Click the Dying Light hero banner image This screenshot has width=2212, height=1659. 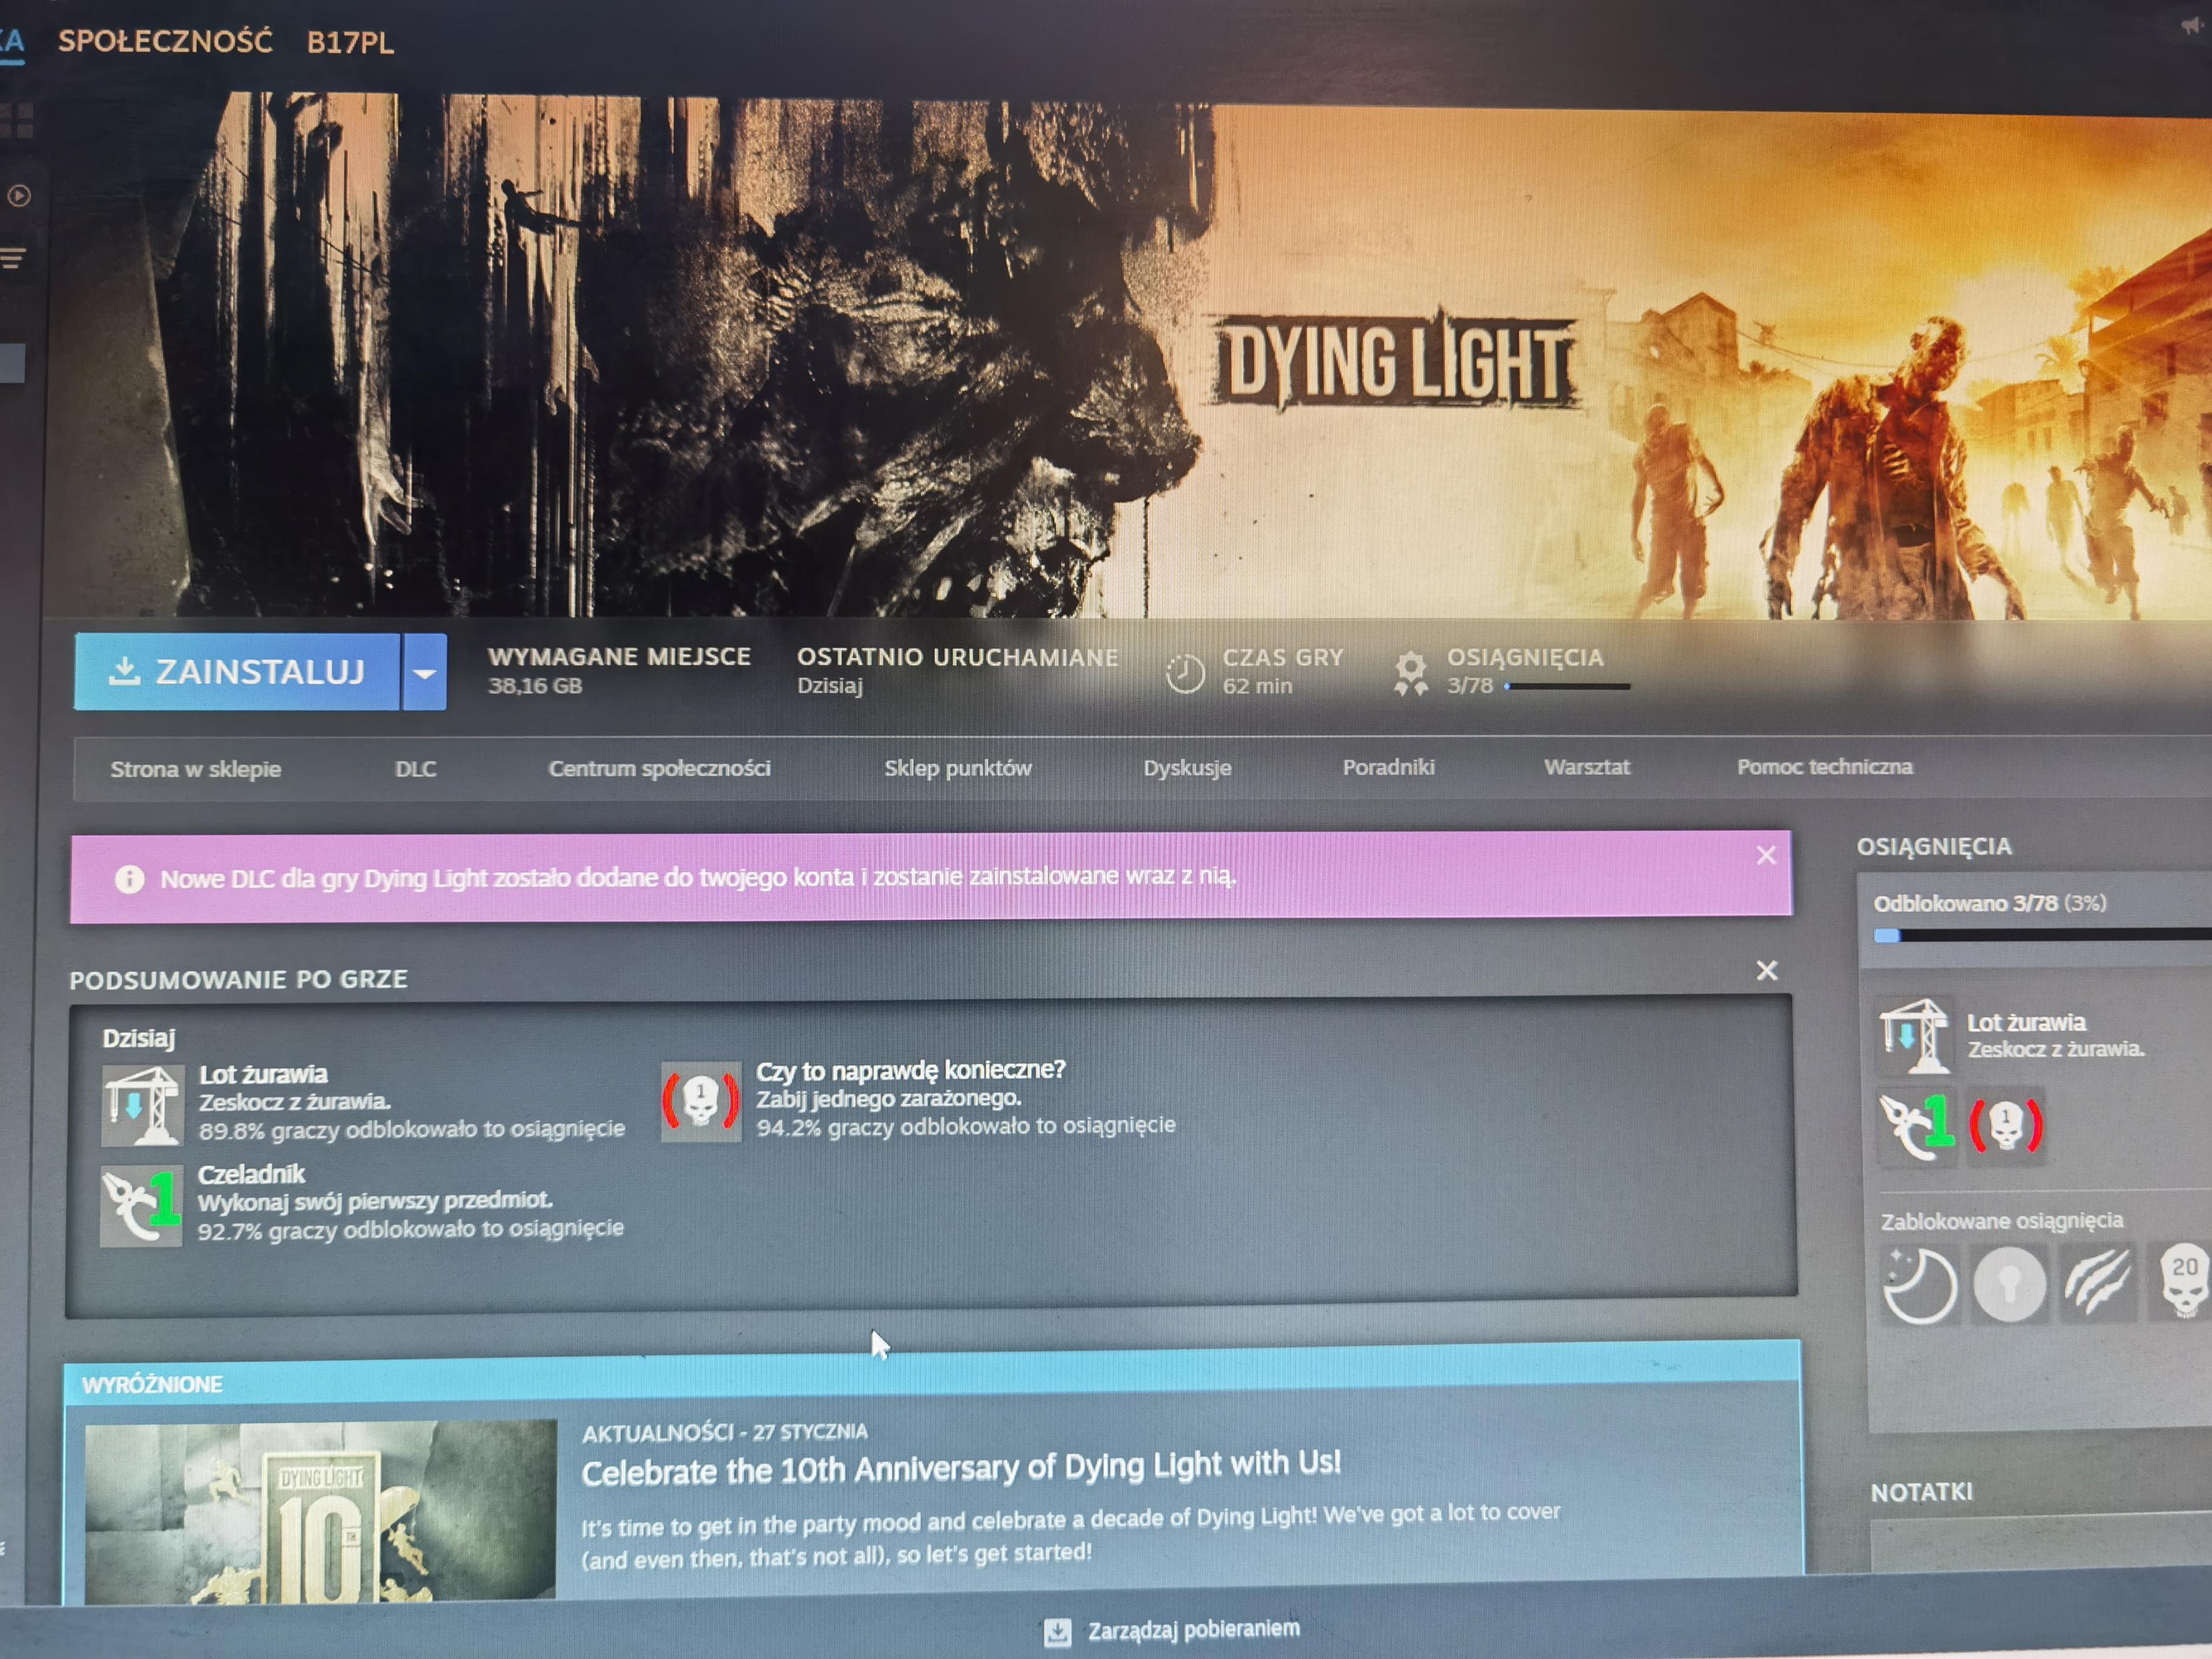(x=1127, y=356)
